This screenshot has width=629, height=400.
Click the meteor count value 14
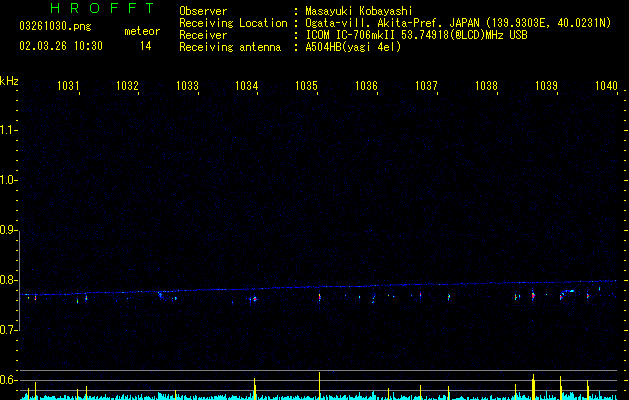[x=146, y=46]
